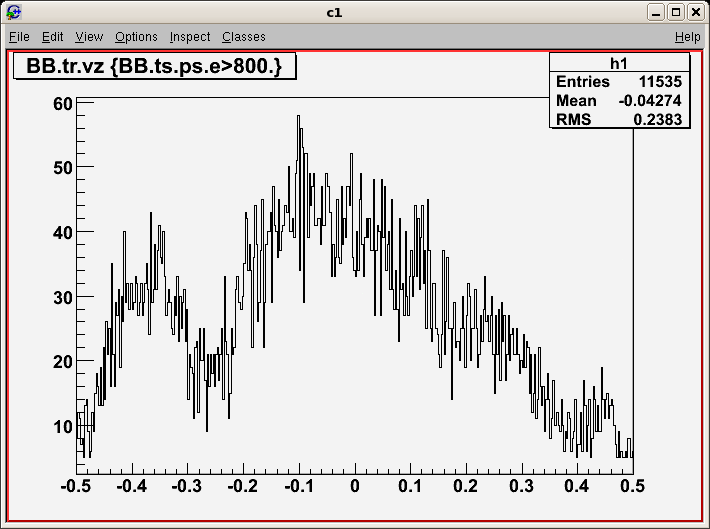Close the c1 canvas window

click(x=696, y=12)
